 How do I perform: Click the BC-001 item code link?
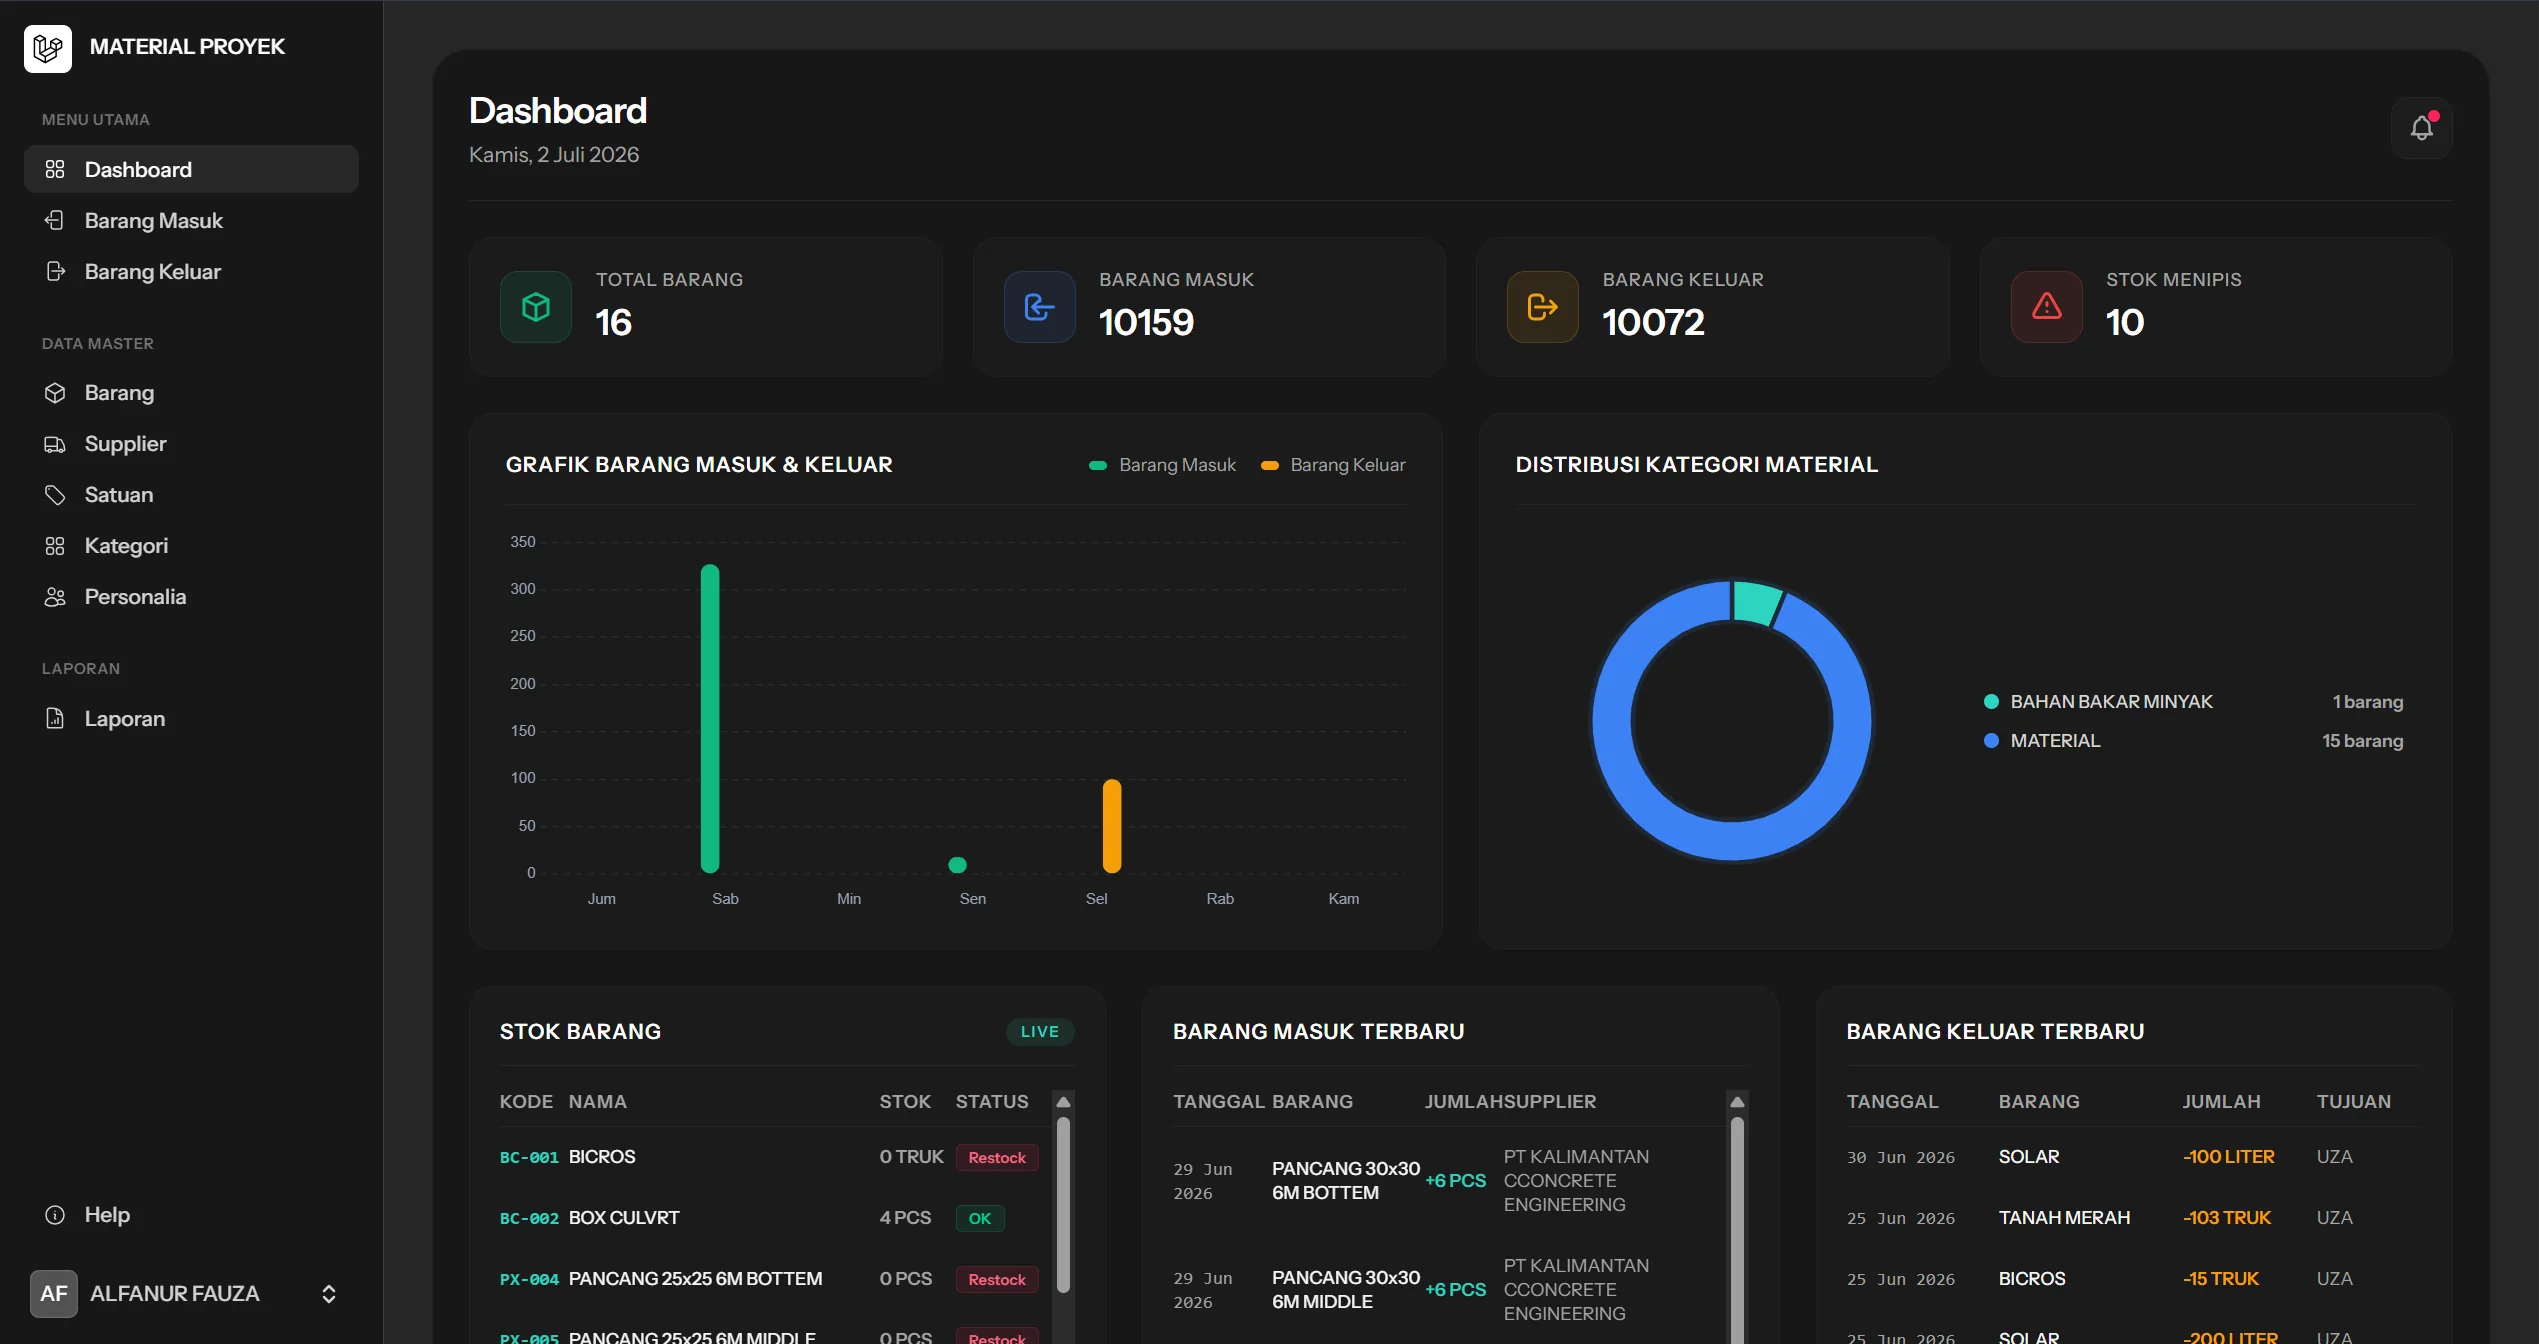529,1158
